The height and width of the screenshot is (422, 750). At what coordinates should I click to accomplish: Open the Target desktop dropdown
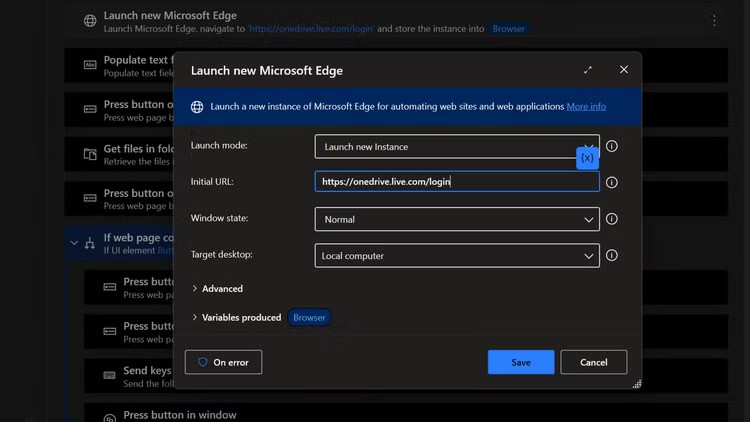(x=456, y=255)
